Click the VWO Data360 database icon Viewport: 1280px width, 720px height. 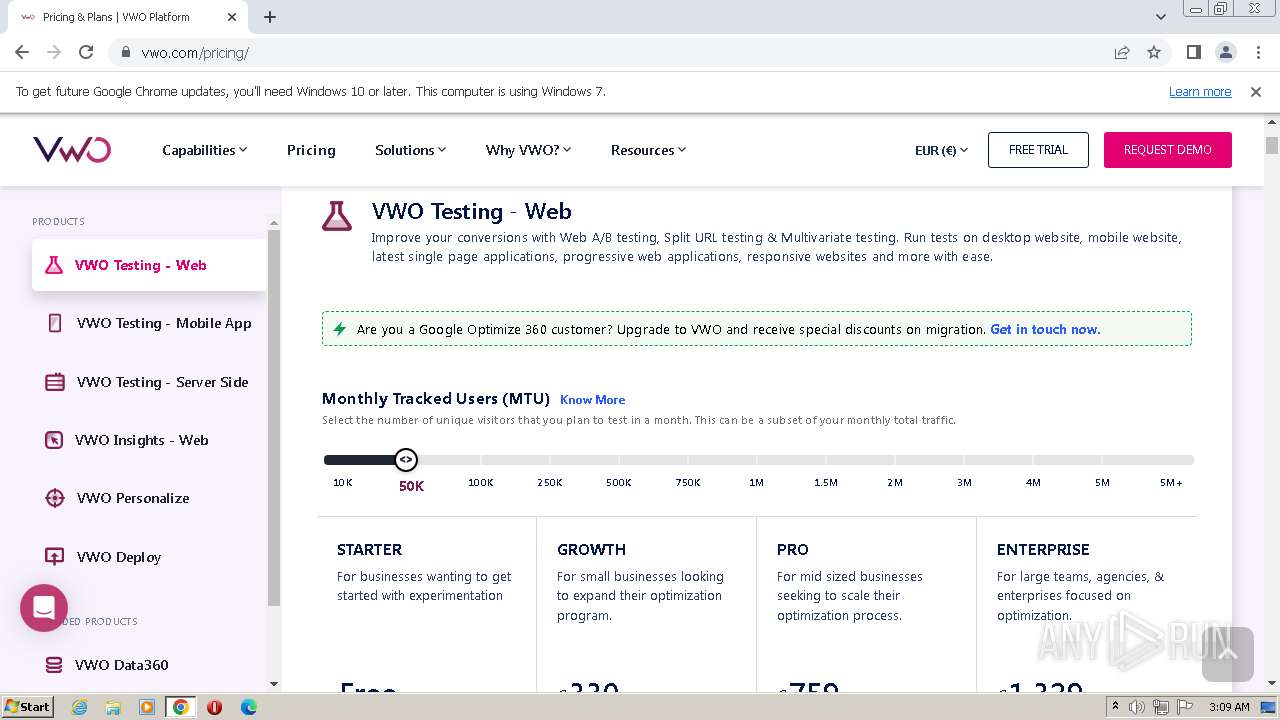click(55, 665)
